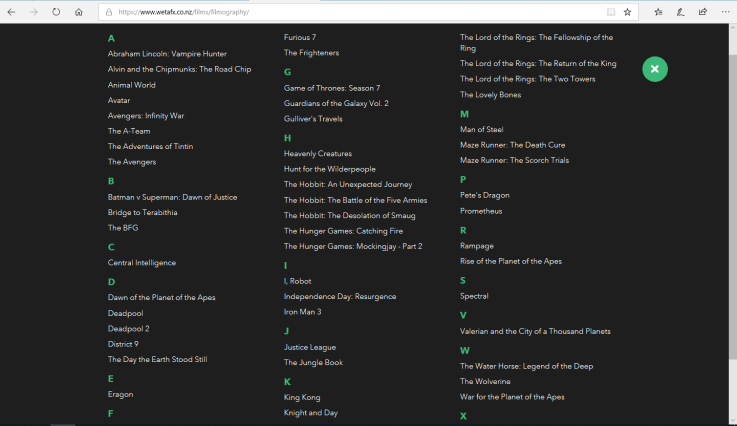
Task: Close the filmography overlay with the green X
Action: (654, 69)
